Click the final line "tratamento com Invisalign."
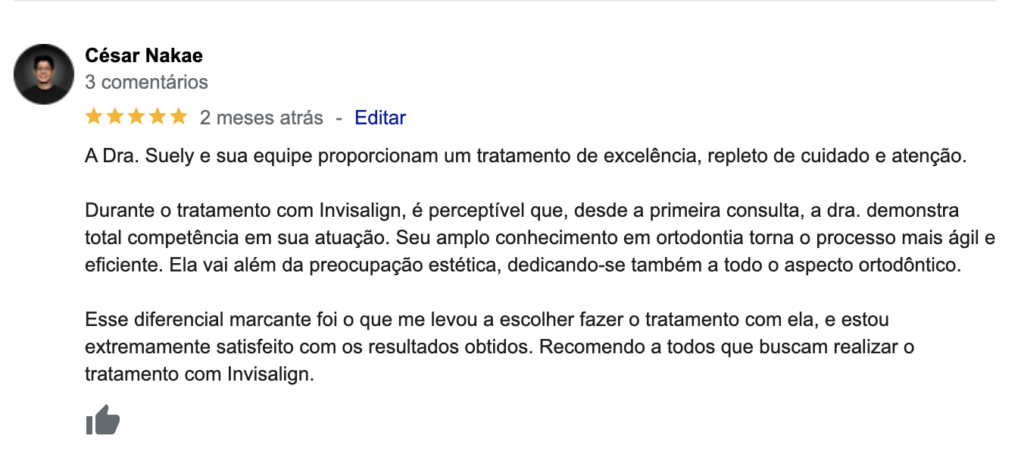 pos(200,374)
